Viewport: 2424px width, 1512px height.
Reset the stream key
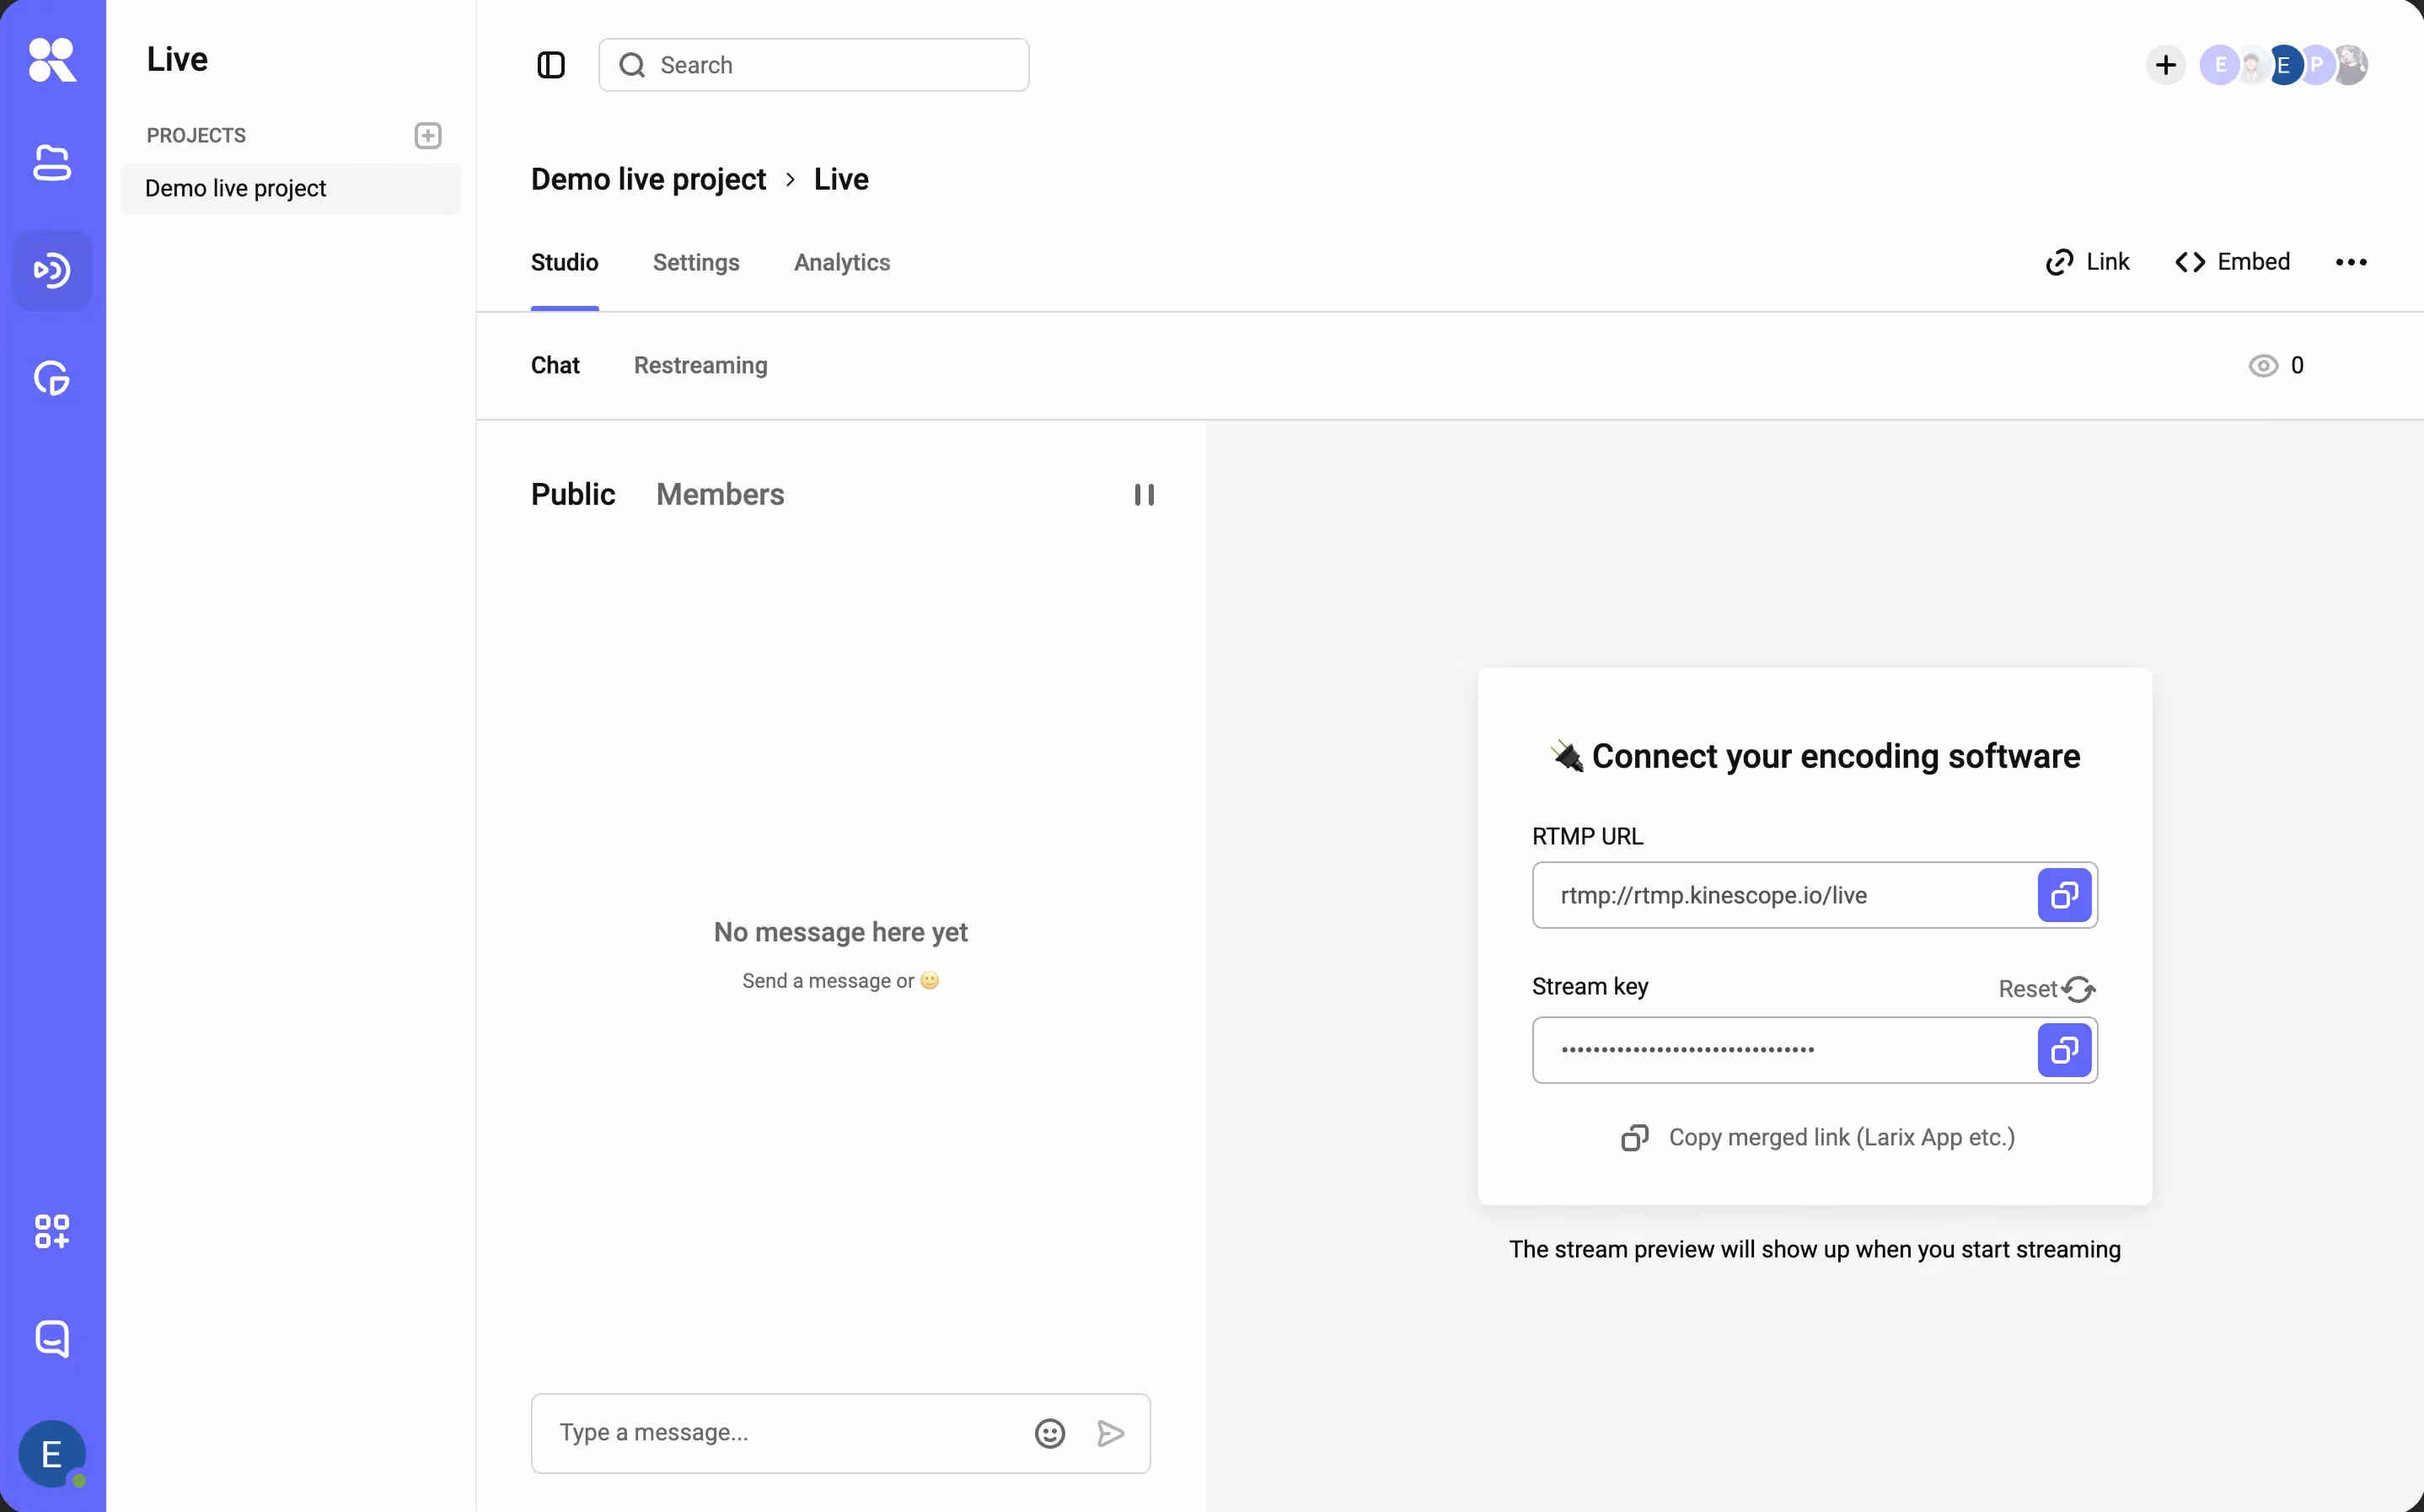(x=2046, y=988)
